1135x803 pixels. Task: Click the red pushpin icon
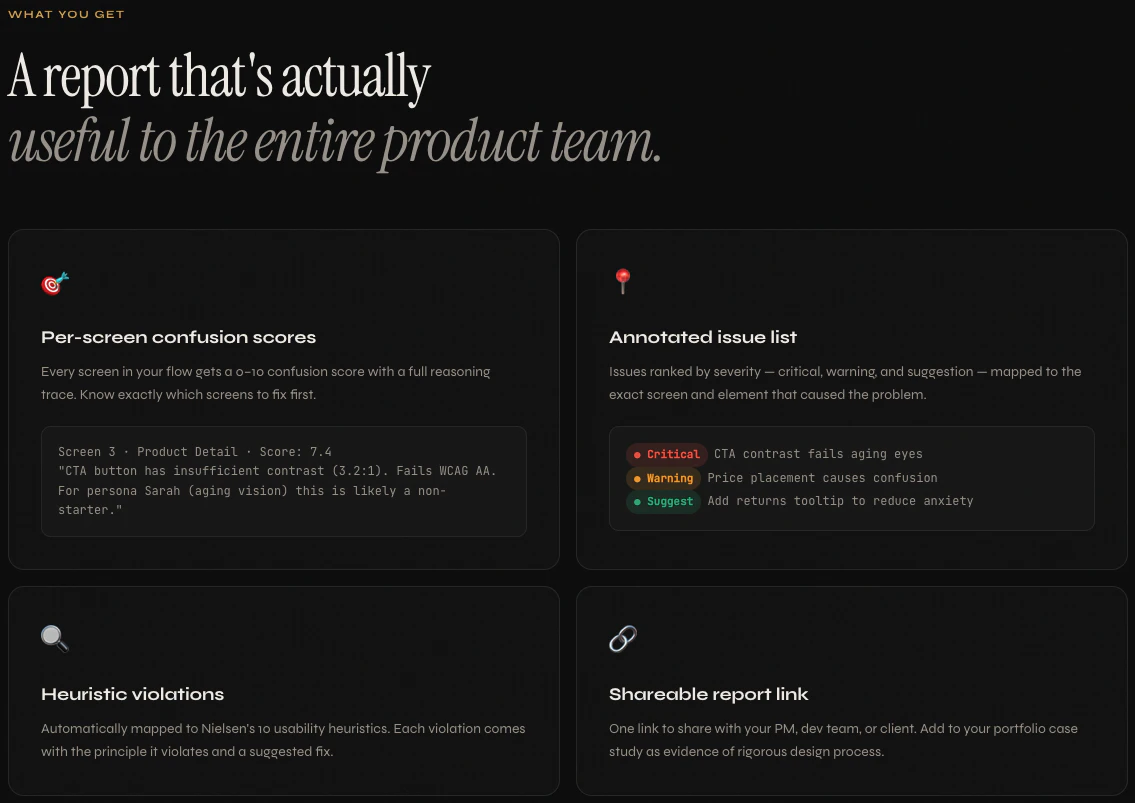click(x=623, y=281)
